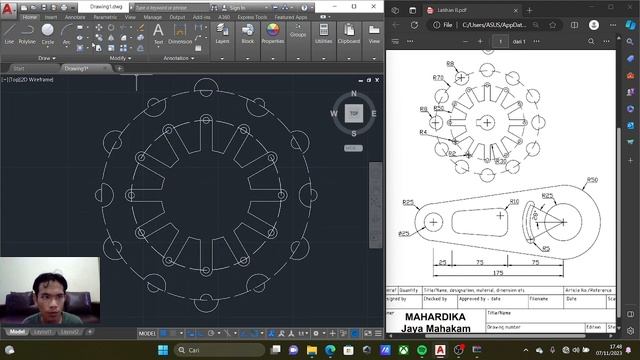Image resolution: width=640 pixels, height=360 pixels.
Task: Open the View panel in ribbon
Action: point(374,33)
